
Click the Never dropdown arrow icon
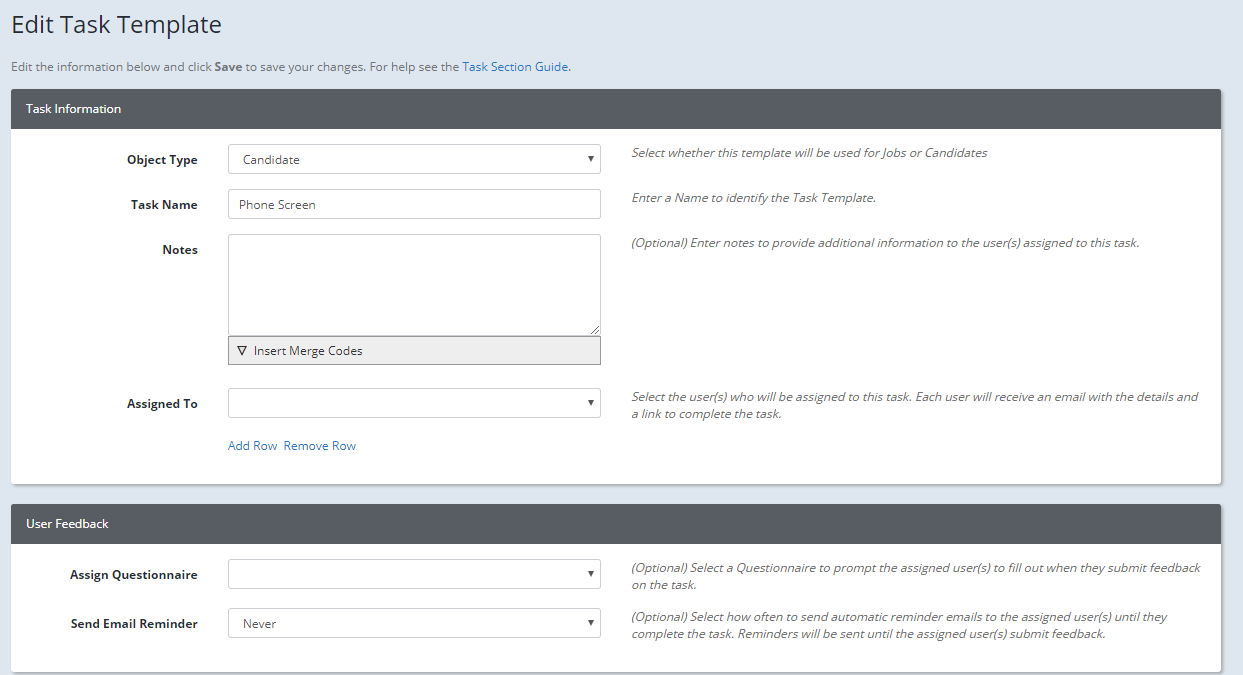(x=589, y=623)
